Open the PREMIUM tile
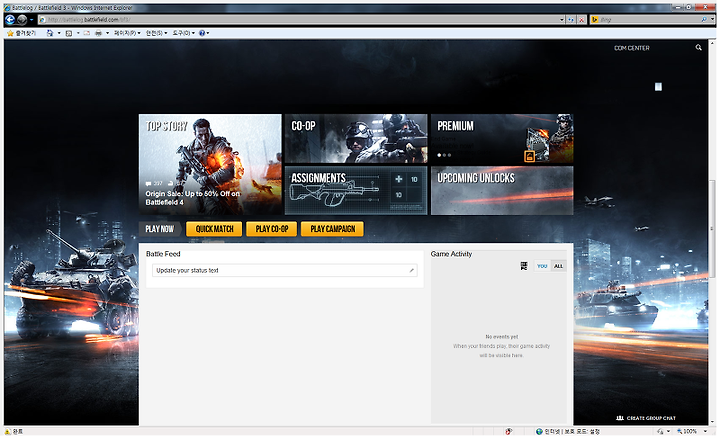 (x=502, y=139)
